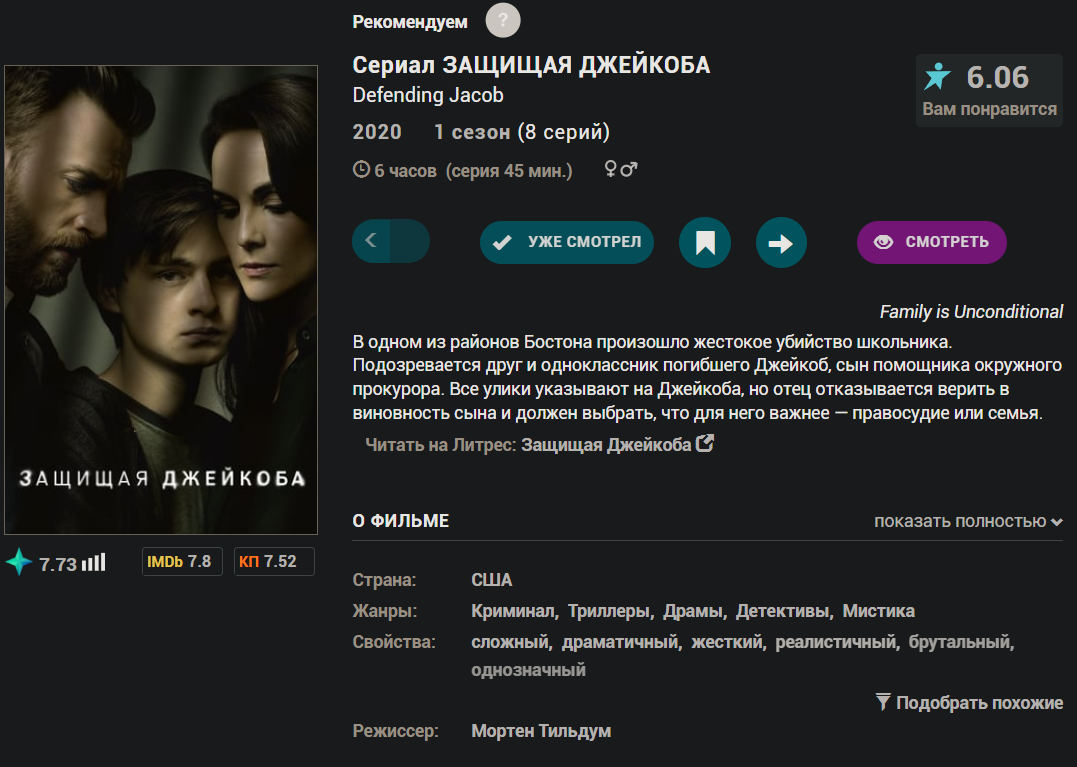Screen dimensions: 1077x767
Task: Click the question mark help icon
Action: (503, 21)
